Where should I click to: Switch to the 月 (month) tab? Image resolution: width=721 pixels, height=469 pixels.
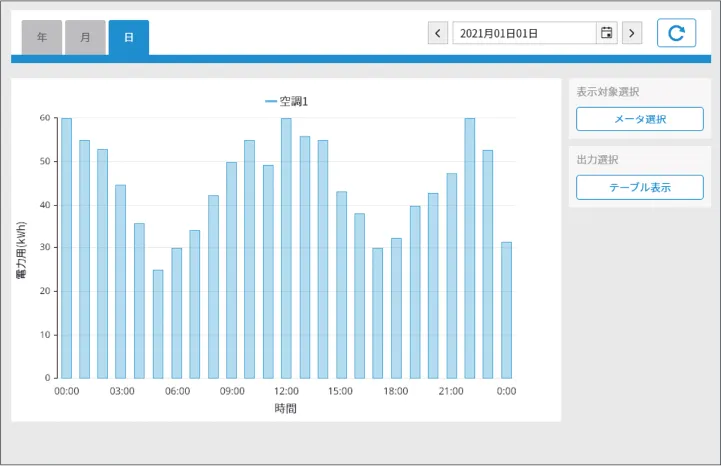tap(85, 37)
